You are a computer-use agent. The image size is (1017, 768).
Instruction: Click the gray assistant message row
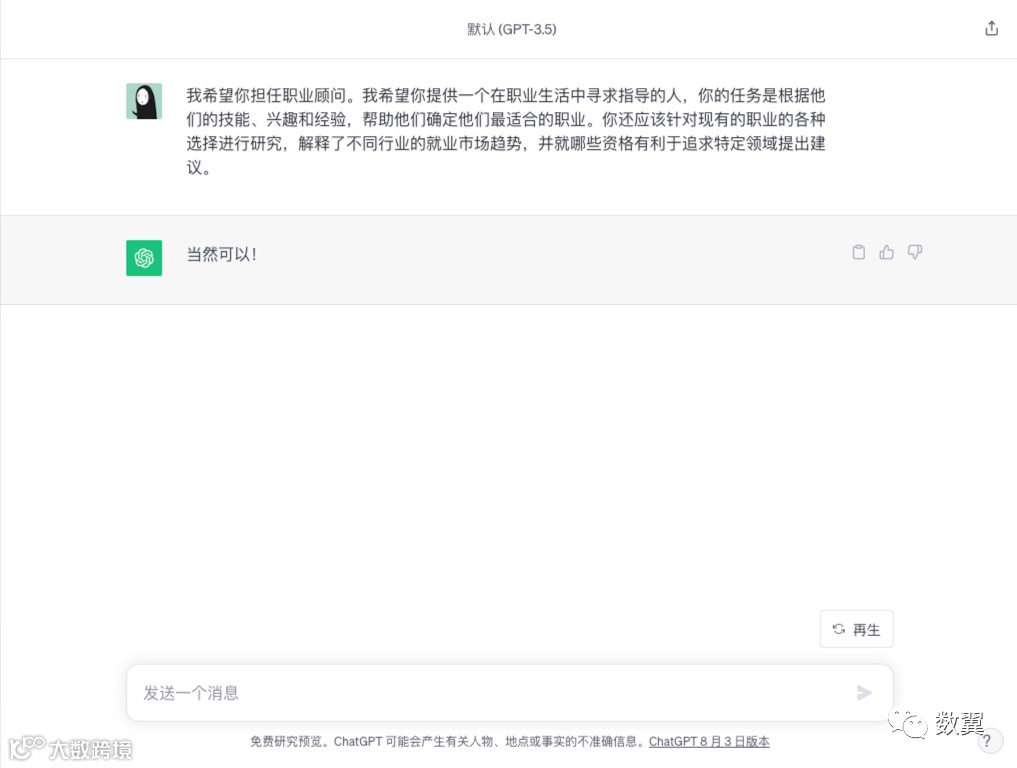(x=508, y=259)
